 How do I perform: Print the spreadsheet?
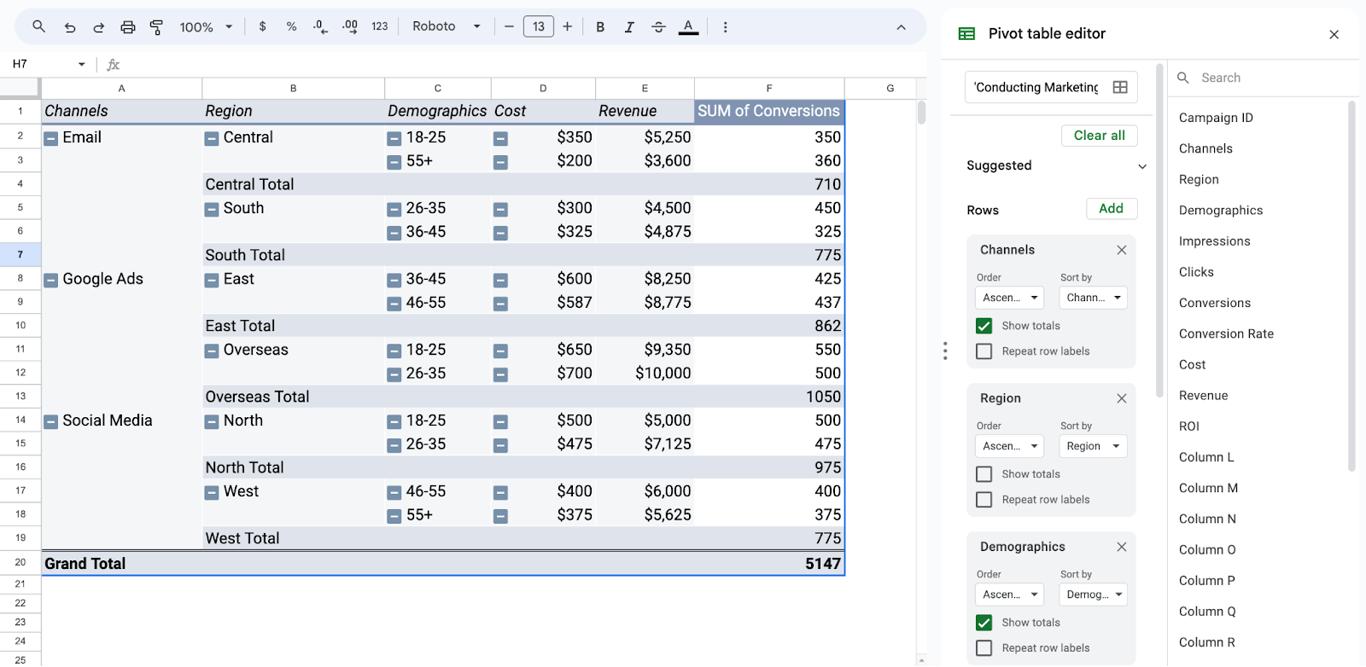(127, 27)
